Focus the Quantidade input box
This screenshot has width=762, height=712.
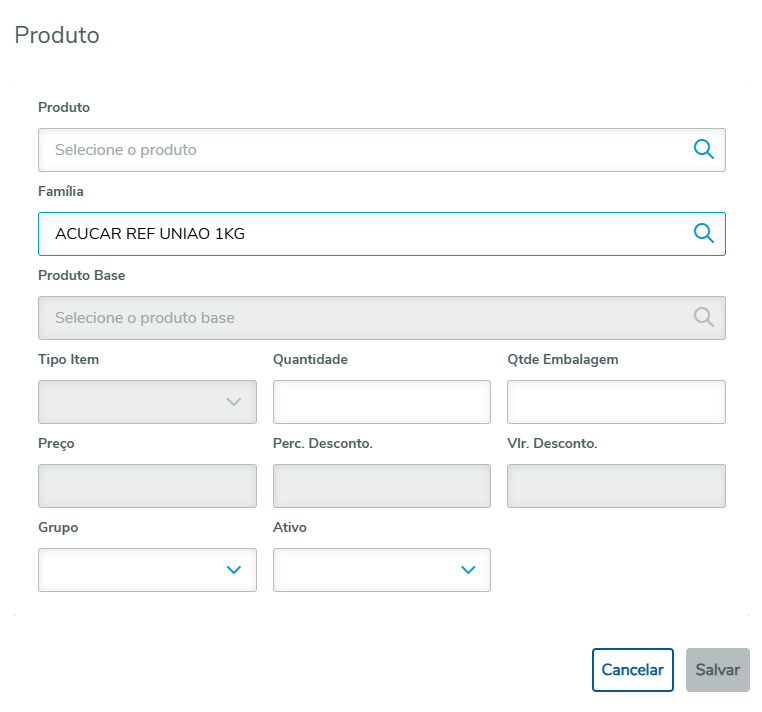click(381, 402)
